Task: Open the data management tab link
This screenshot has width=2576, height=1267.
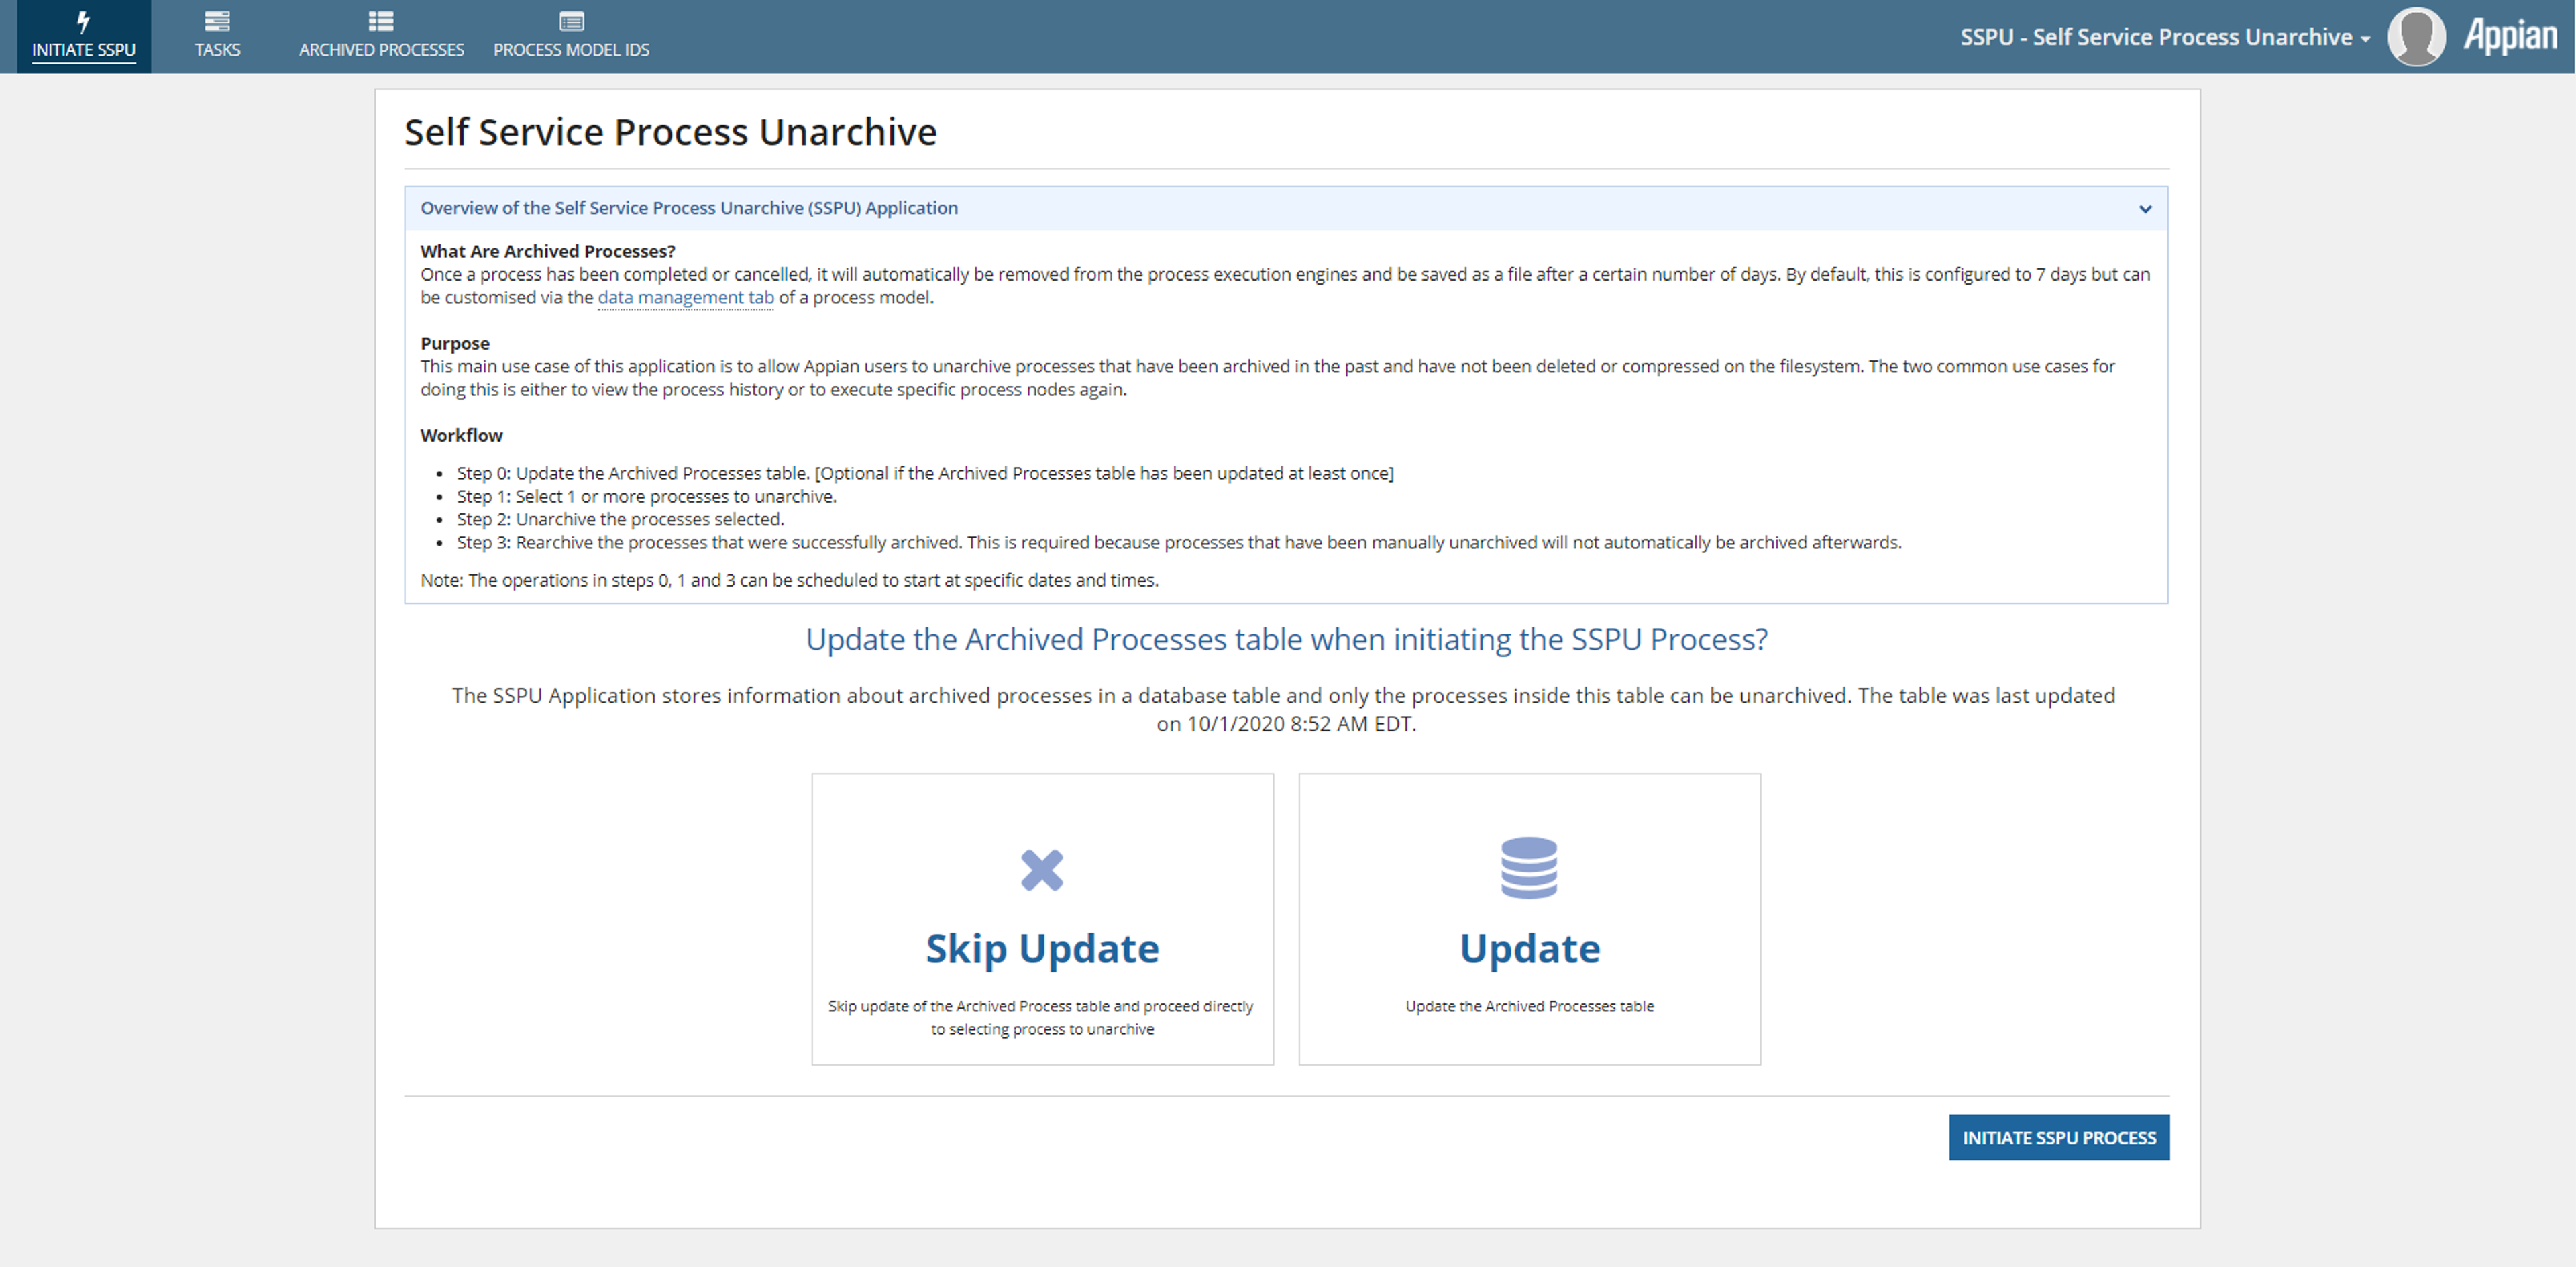Action: pyautogui.click(x=685, y=297)
